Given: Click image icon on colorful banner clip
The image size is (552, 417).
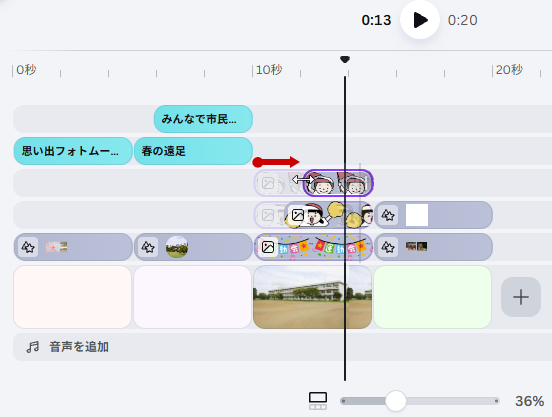Looking at the screenshot, I should pyautogui.click(x=268, y=247).
